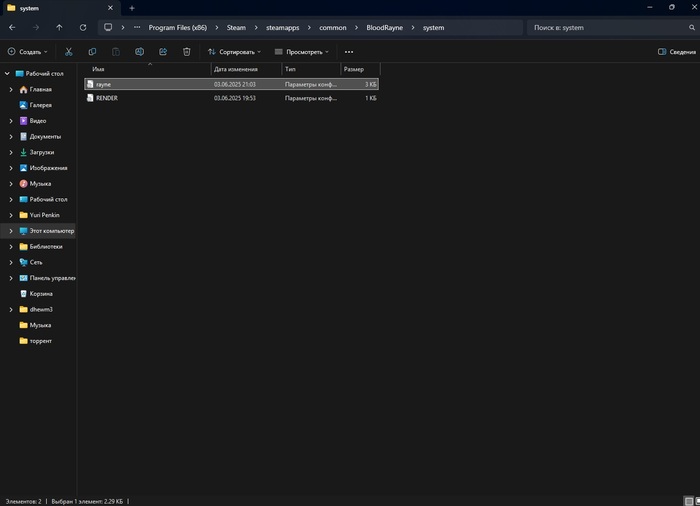Viewport: 700px width, 506px height.
Task: Click the Cut scissors icon in toolbar
Action: 69,51
